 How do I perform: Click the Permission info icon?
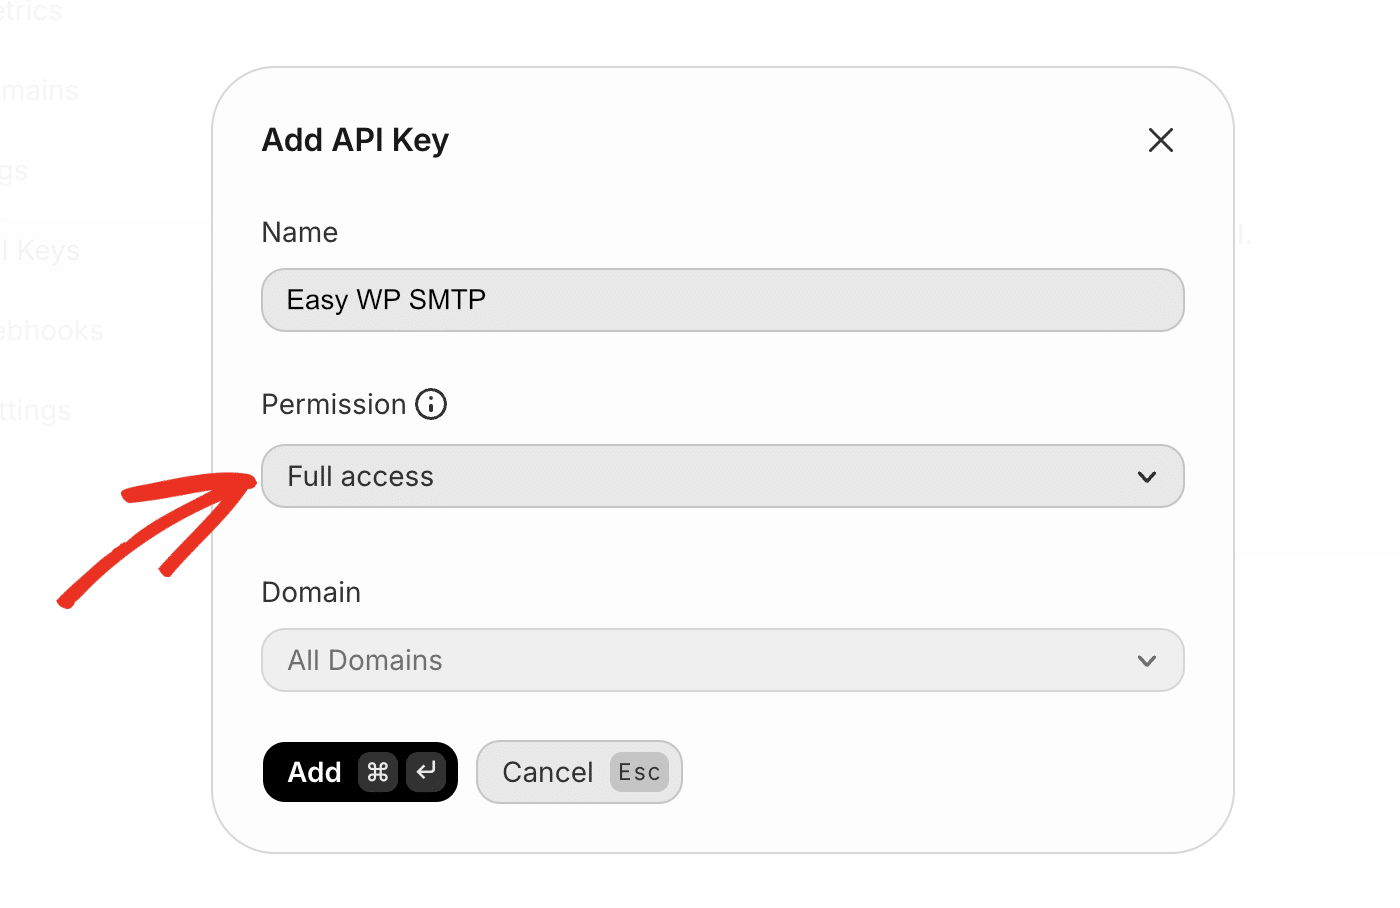(x=431, y=404)
